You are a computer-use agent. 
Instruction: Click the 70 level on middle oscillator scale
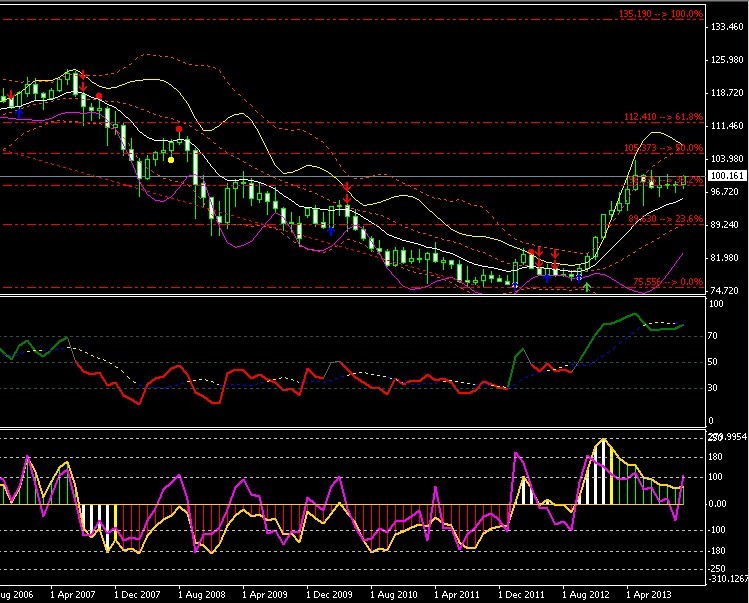click(712, 336)
